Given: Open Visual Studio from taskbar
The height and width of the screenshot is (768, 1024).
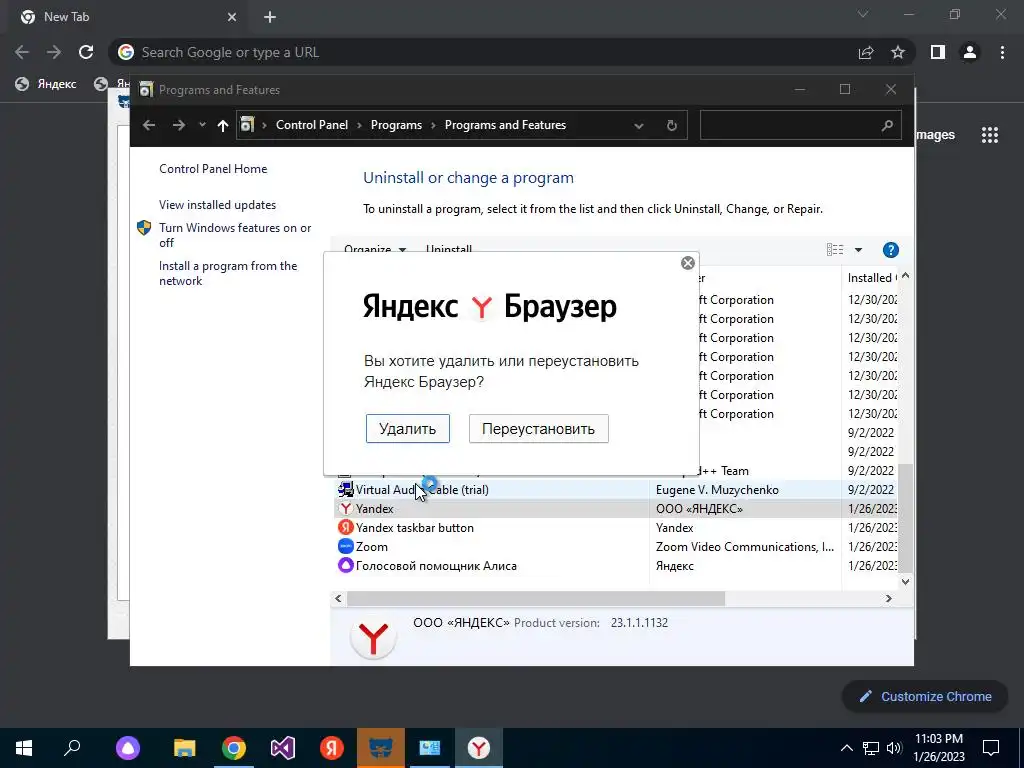Looking at the screenshot, I should [283, 748].
